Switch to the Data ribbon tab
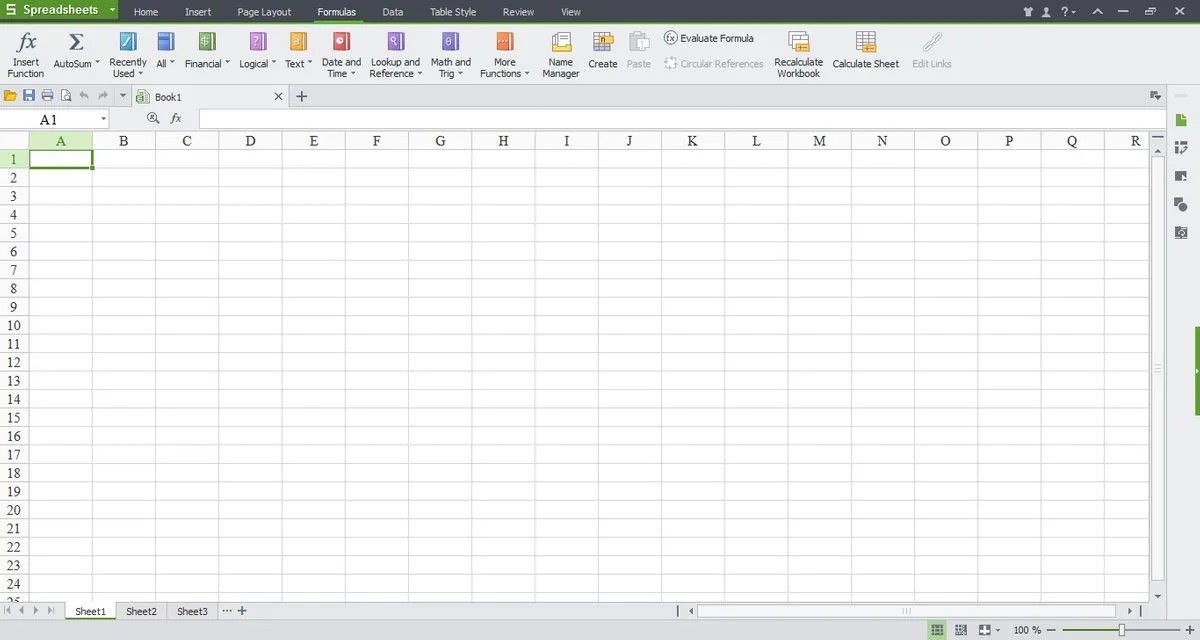The width and height of the screenshot is (1200, 640). coord(392,12)
